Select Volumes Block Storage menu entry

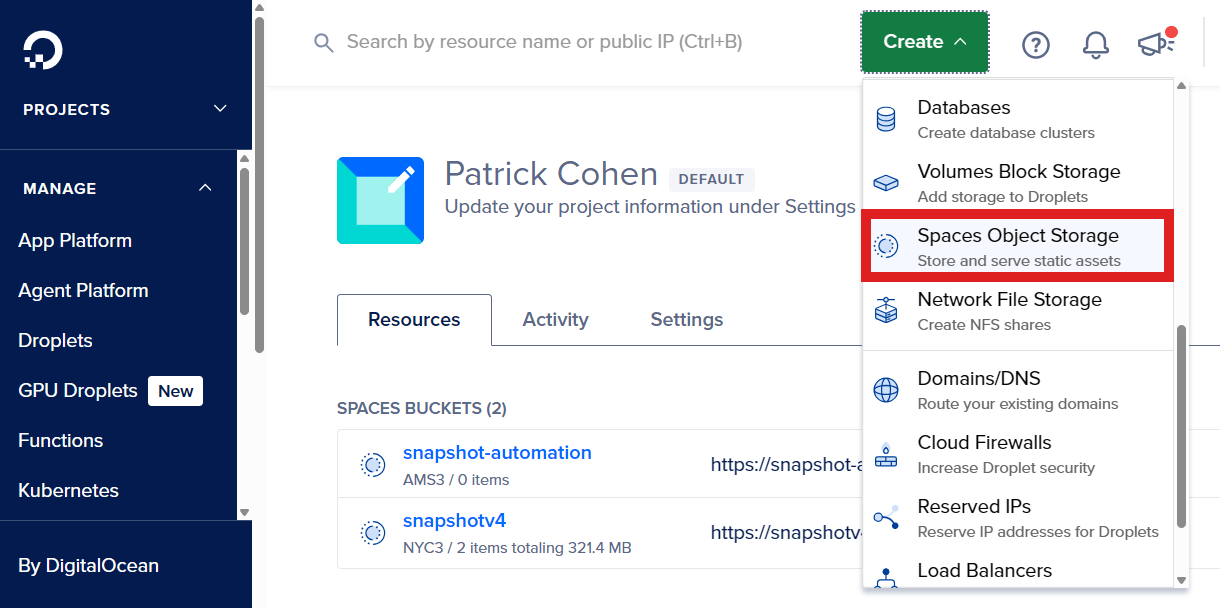coord(1017,183)
